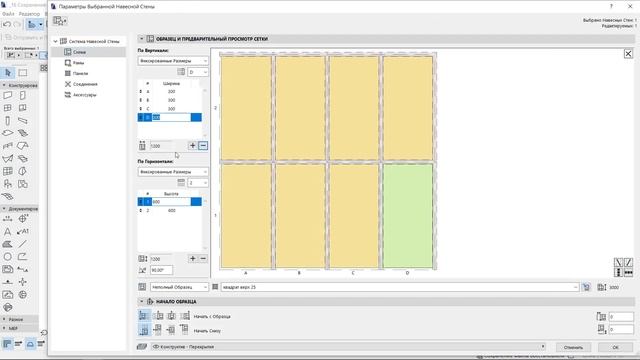This screenshot has height=360, width=640.
Task: Collapse the Образец и предварительный просмотр сетки section
Action: point(142,39)
